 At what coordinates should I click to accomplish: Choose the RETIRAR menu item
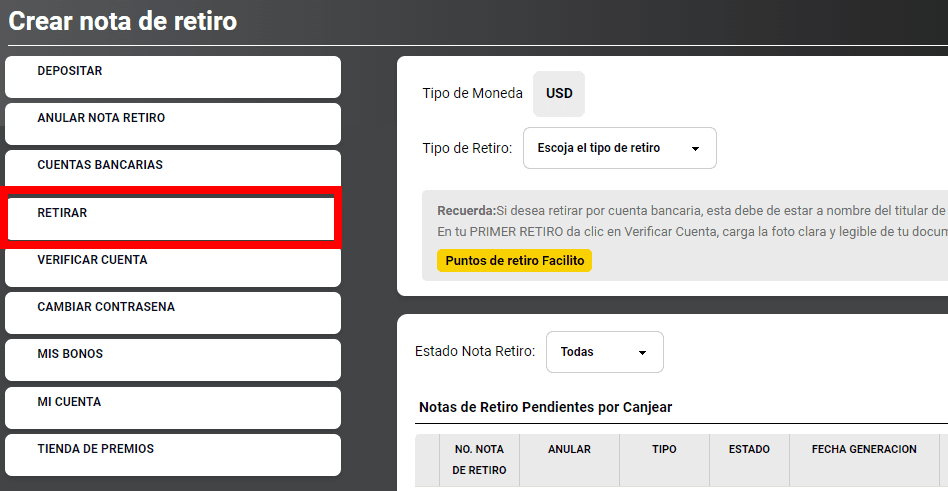[x=171, y=218]
